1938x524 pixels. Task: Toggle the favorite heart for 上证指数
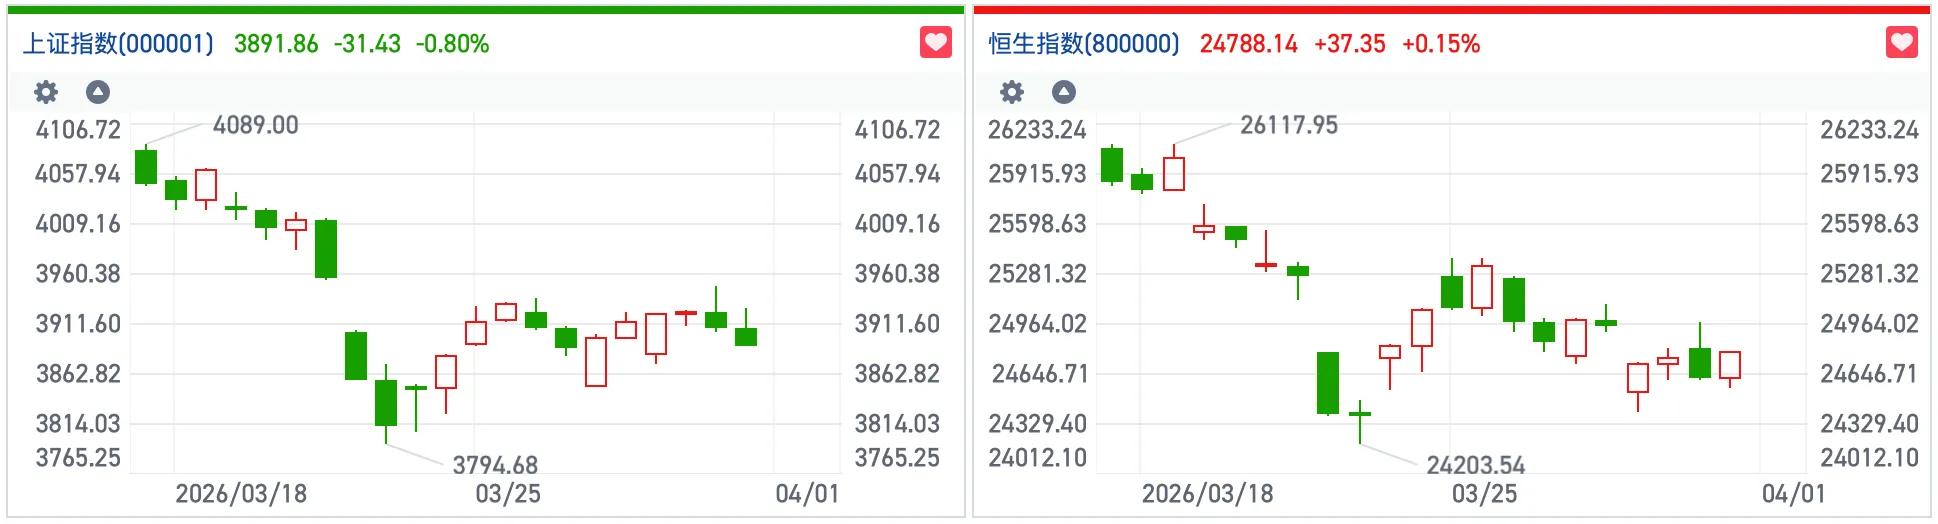pyautogui.click(x=935, y=43)
